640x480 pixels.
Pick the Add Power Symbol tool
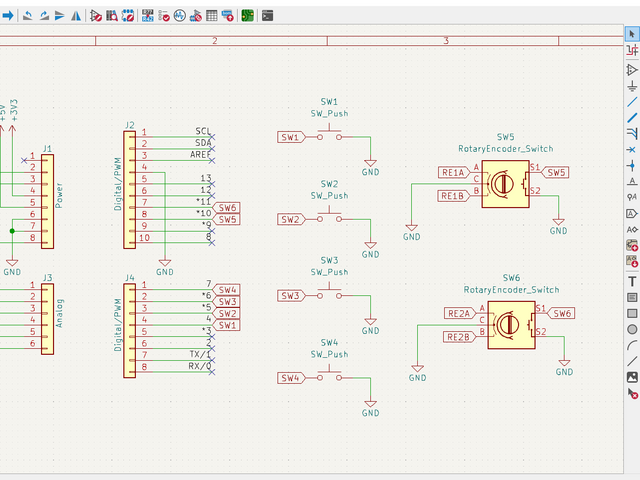(x=632, y=85)
